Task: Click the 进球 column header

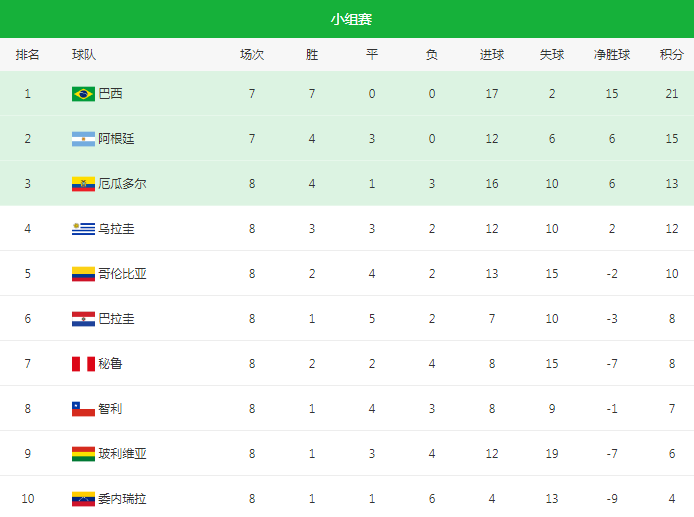Action: [x=492, y=55]
